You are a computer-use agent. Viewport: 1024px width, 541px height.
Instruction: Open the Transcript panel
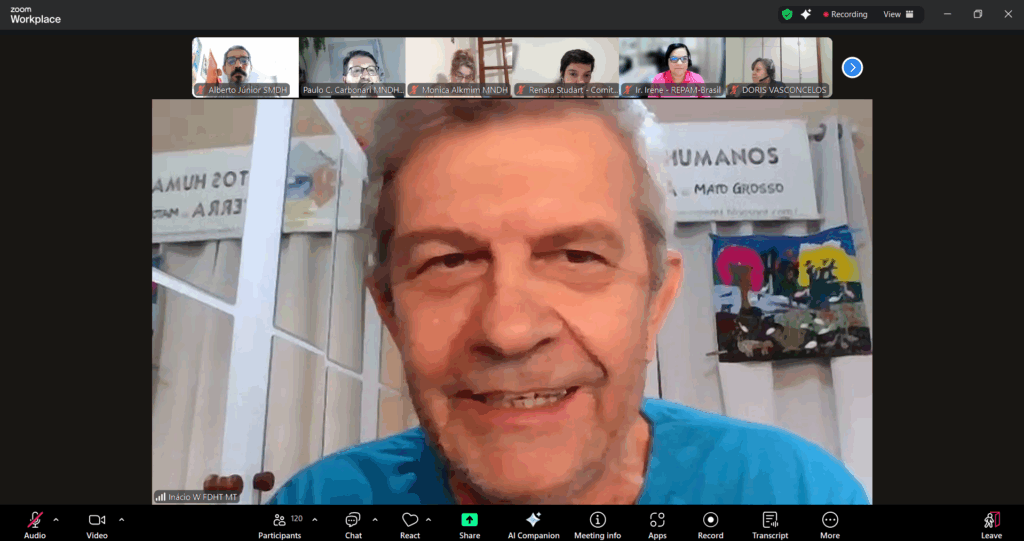coord(770,521)
